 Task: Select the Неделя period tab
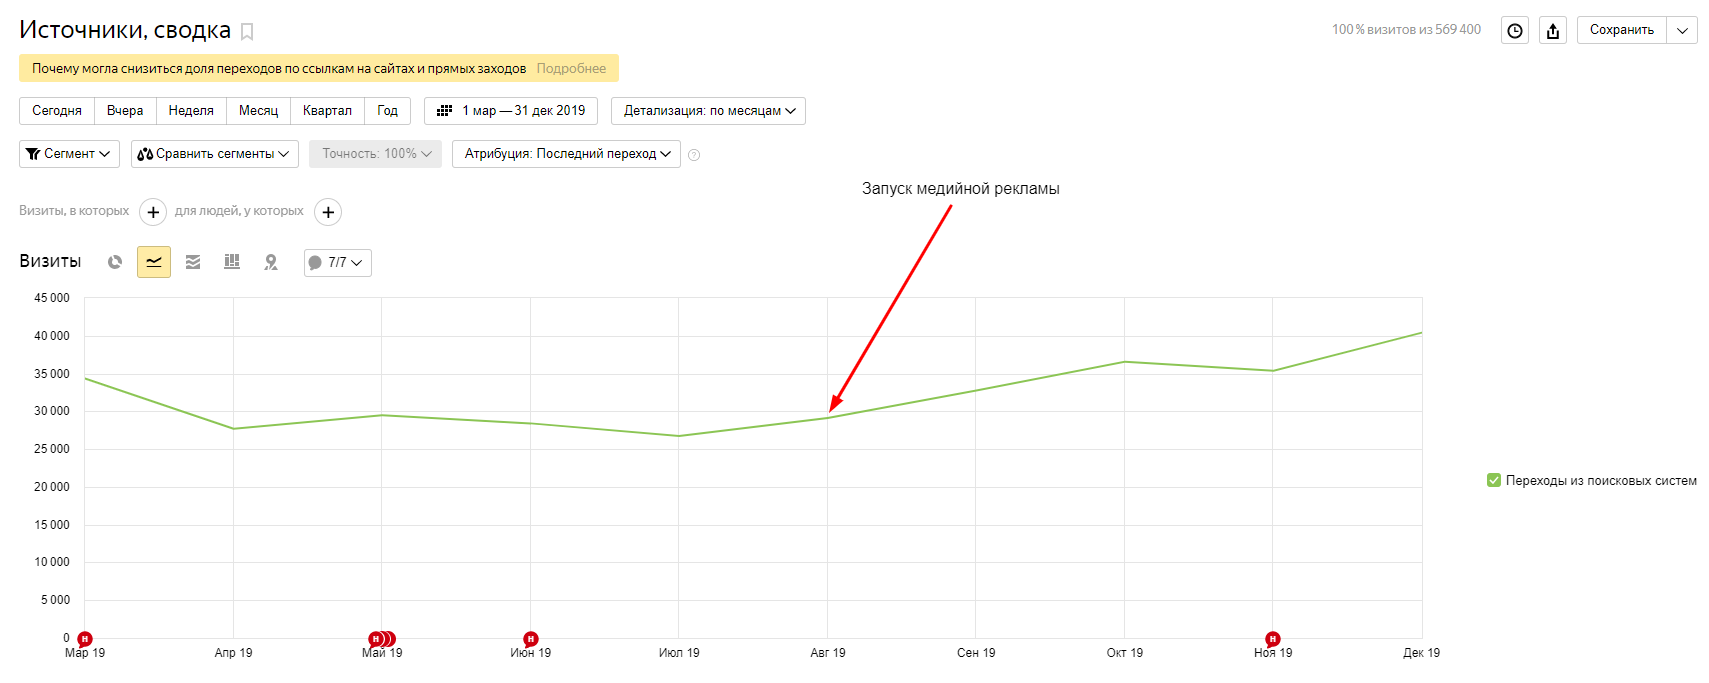191,111
